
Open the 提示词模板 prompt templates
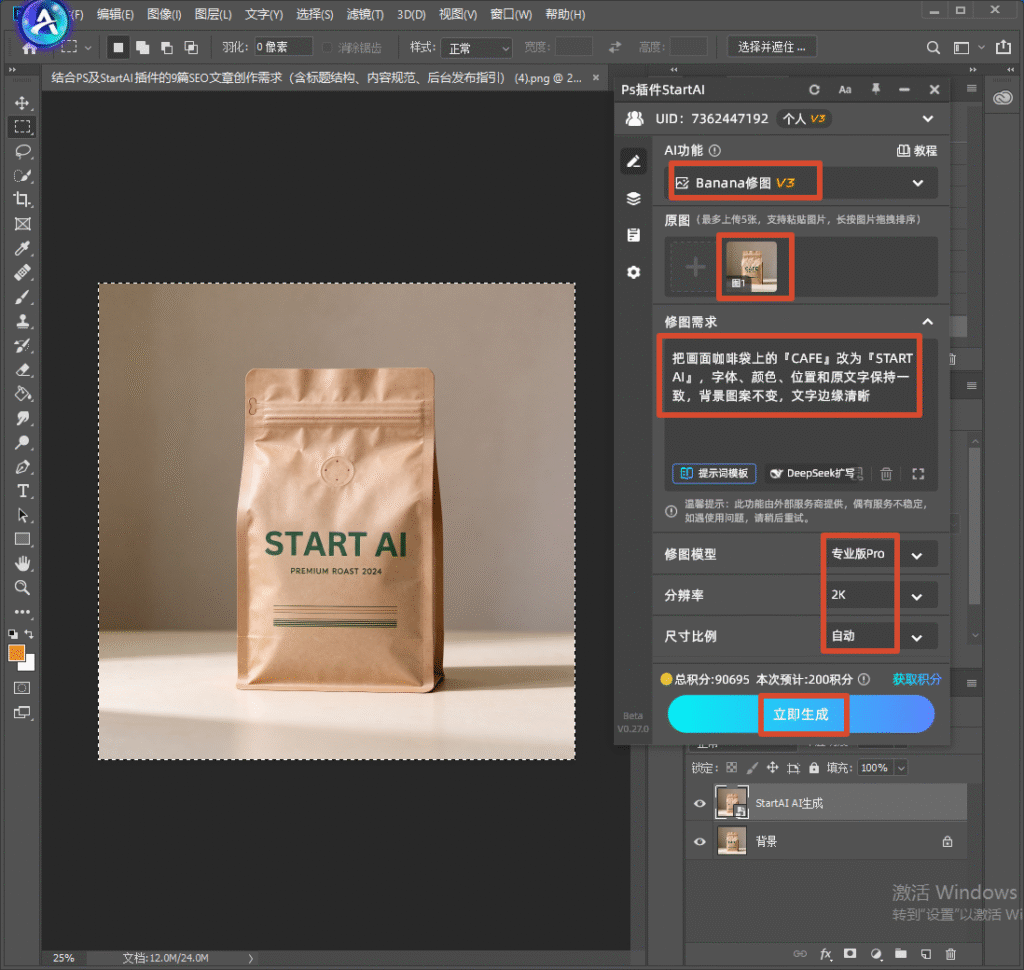pyautogui.click(x=714, y=474)
